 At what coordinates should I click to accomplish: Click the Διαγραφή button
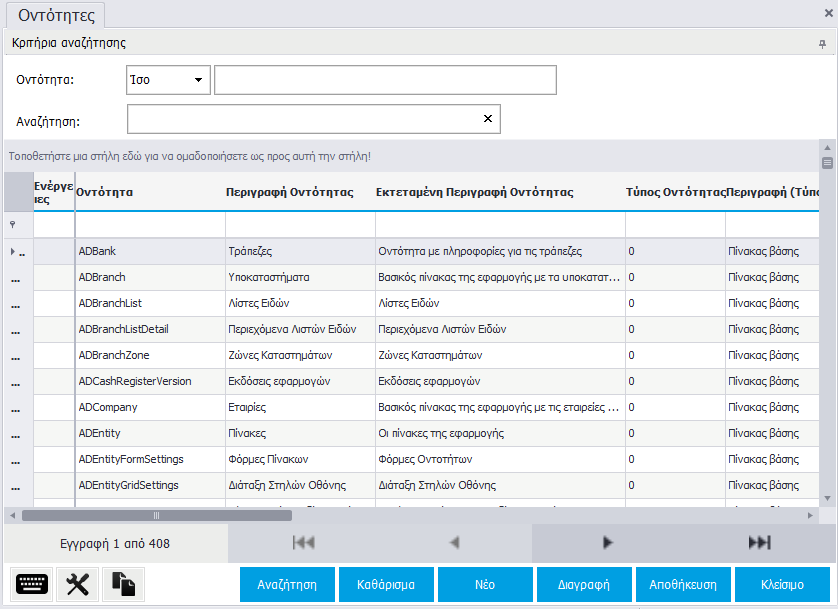[584, 585]
